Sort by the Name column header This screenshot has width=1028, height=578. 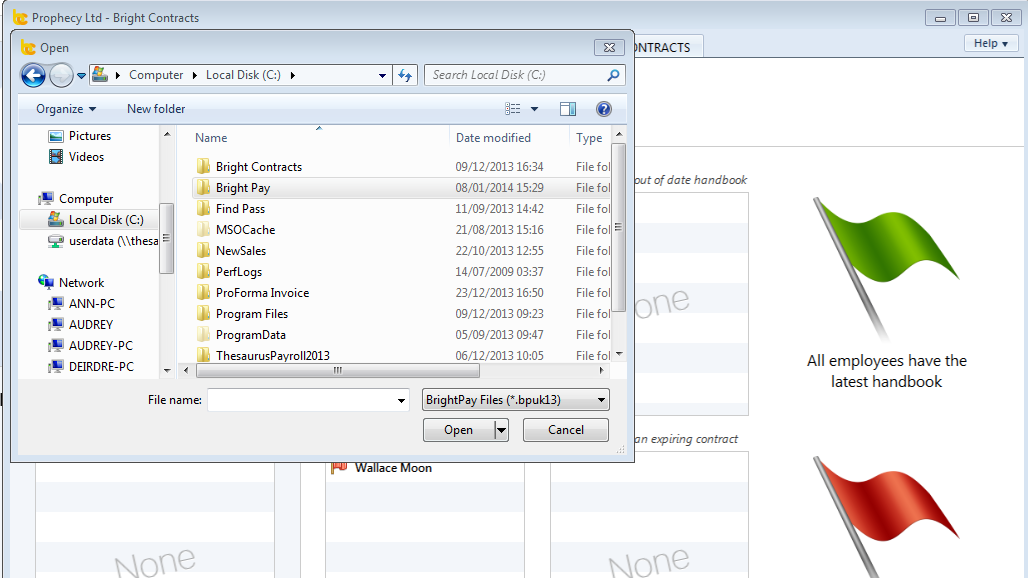pyautogui.click(x=211, y=138)
